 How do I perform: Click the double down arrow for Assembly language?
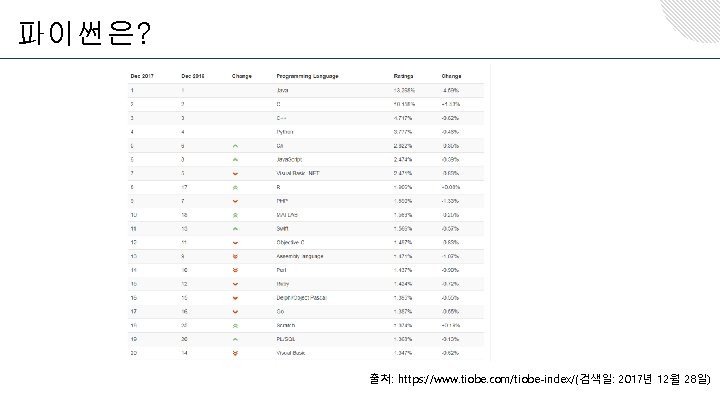coord(235,256)
